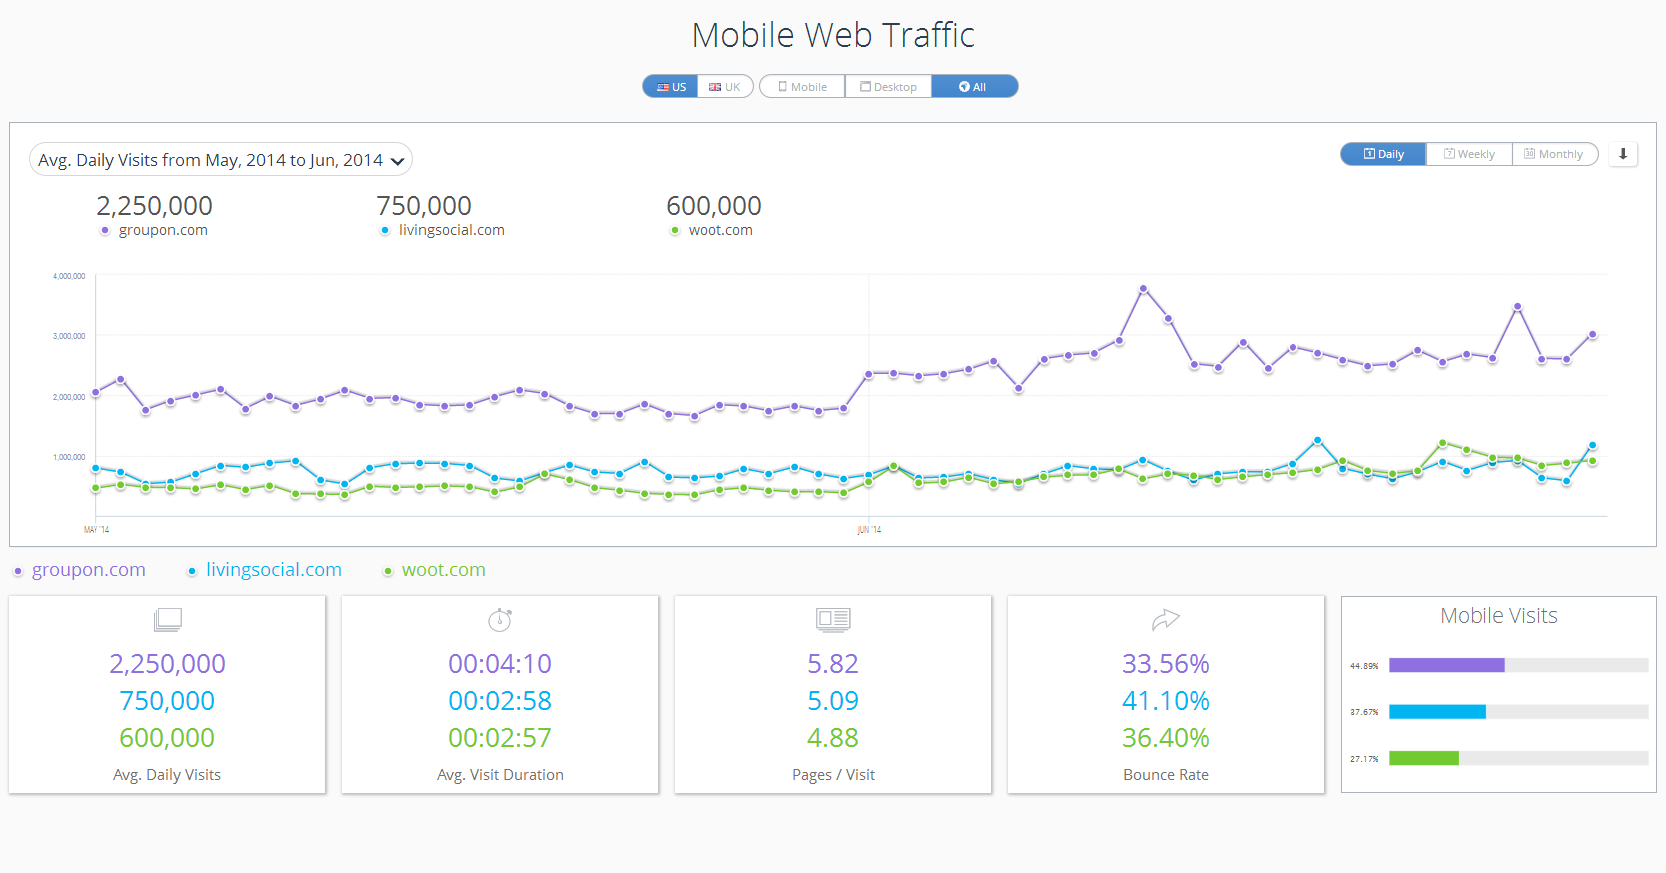
Task: Select All devices filter
Action: click(974, 87)
